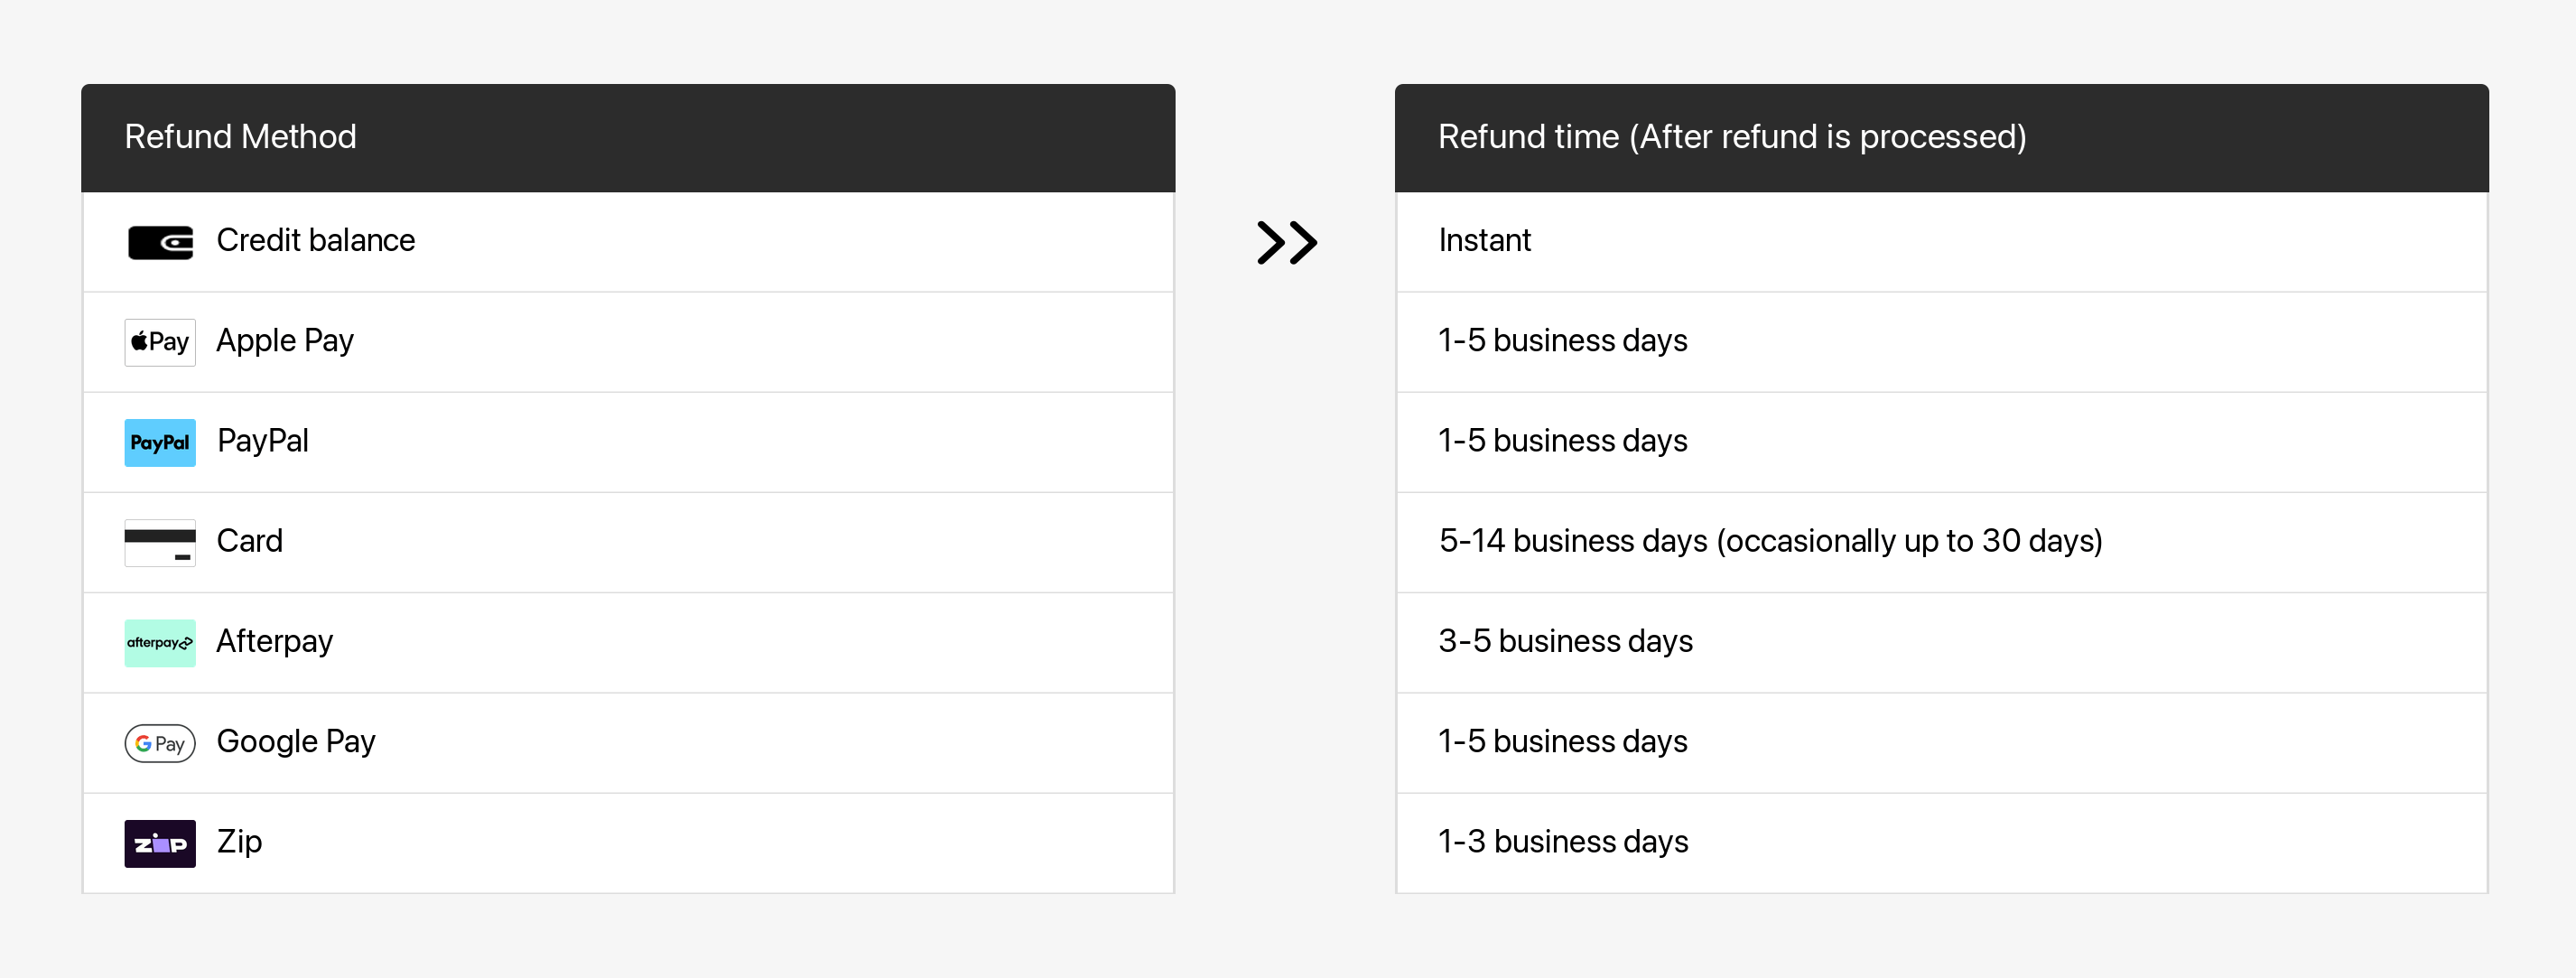Click the PayPal method name text
Image resolution: width=2576 pixels, height=978 pixels.
click(262, 441)
